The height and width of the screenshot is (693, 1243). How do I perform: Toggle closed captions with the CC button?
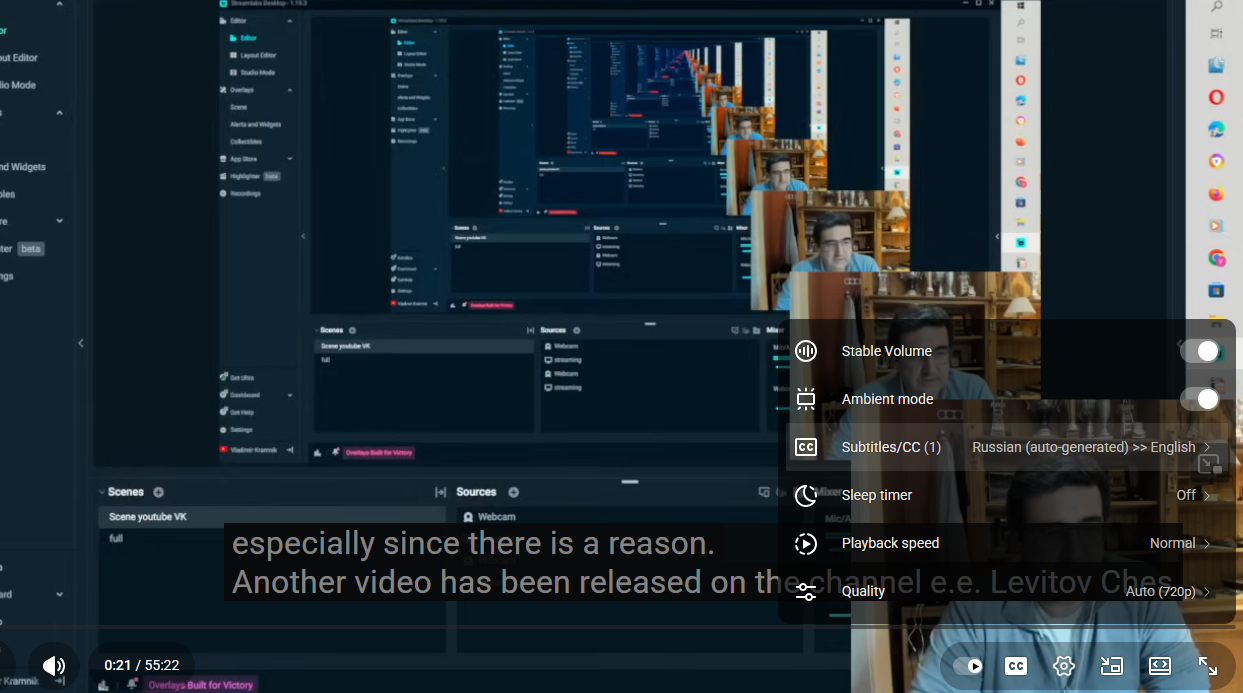pos(1016,666)
